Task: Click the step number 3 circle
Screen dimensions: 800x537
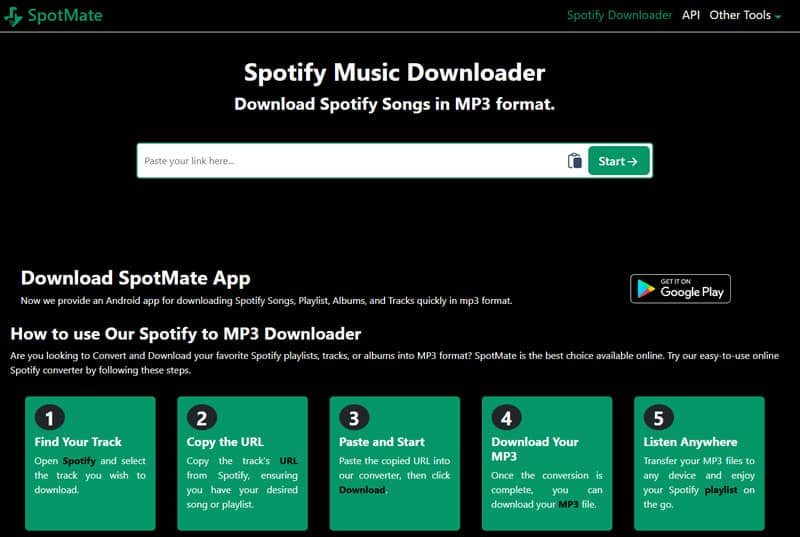Action: [354, 418]
